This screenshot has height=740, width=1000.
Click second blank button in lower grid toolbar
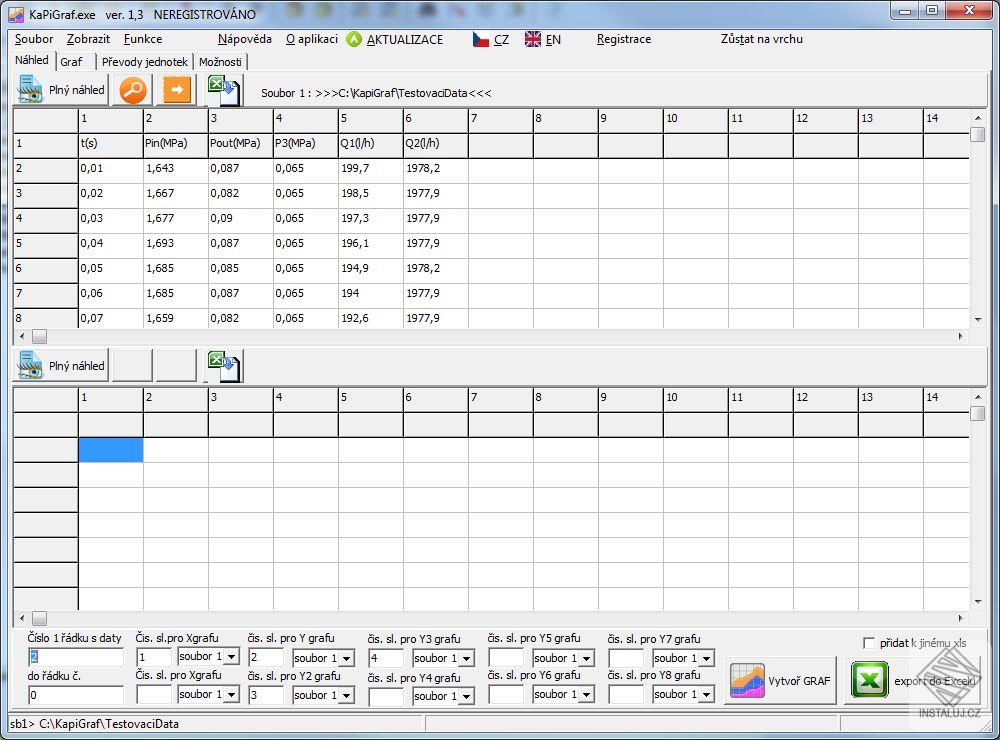177,366
